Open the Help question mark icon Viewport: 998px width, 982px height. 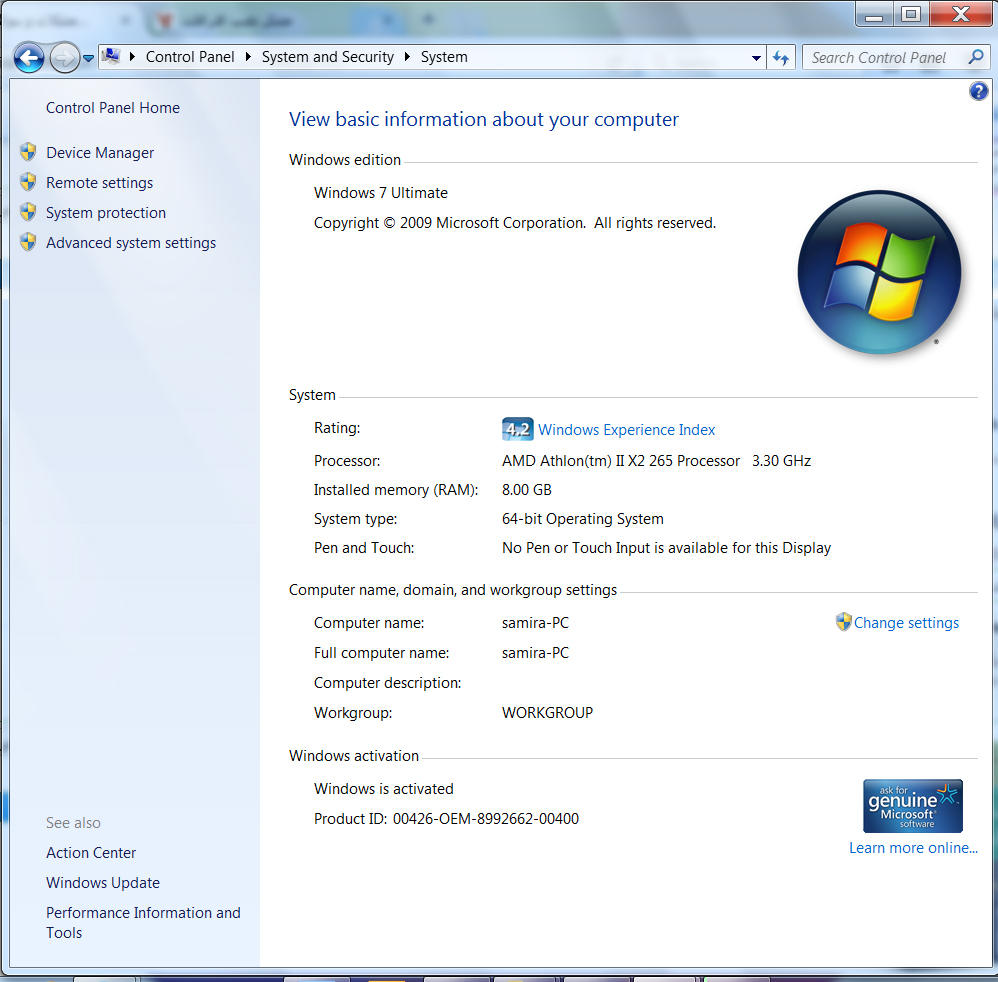coord(978,92)
